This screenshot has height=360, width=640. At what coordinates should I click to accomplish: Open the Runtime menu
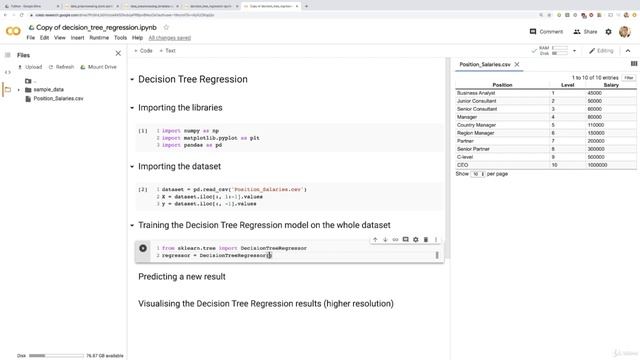[x=99, y=38]
